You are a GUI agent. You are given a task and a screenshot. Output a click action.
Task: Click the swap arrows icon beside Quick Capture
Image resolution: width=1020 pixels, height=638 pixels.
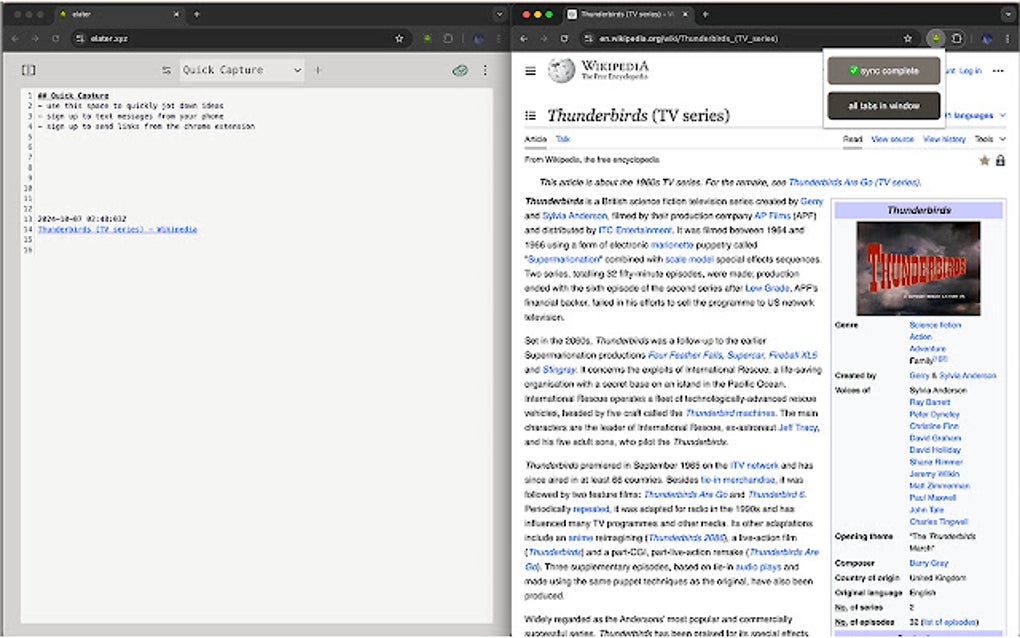tap(167, 70)
